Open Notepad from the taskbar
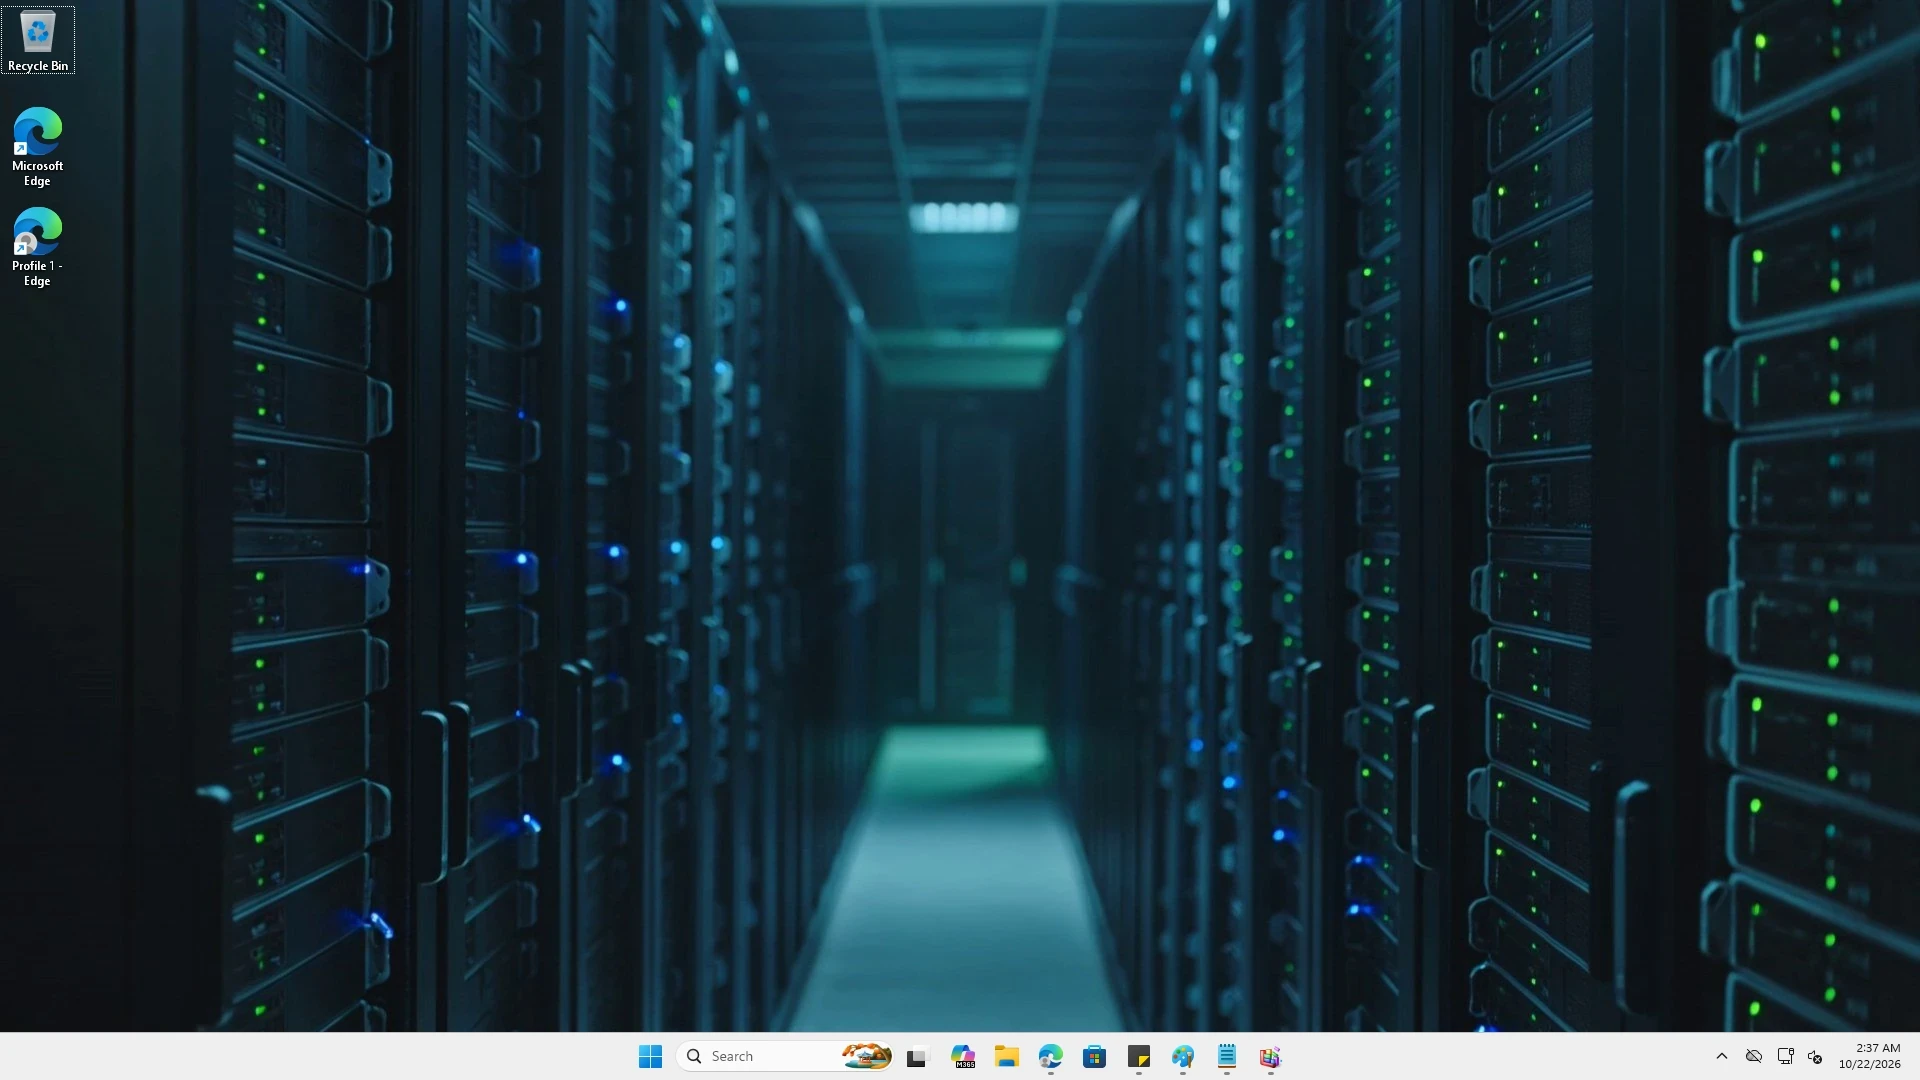The image size is (1920, 1080). pos(1227,1057)
